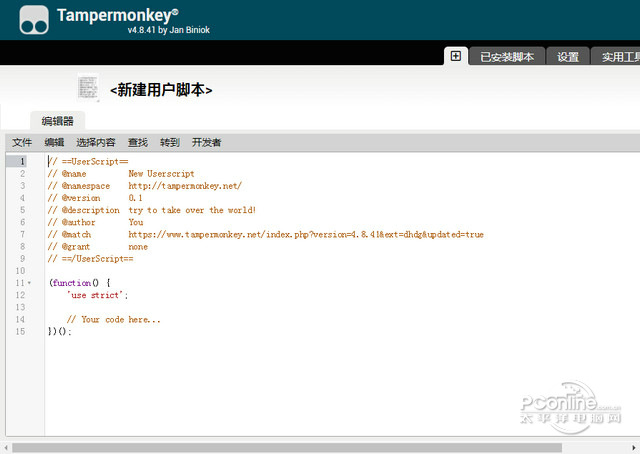Click the scrollbar left arrow

click(x=6, y=448)
